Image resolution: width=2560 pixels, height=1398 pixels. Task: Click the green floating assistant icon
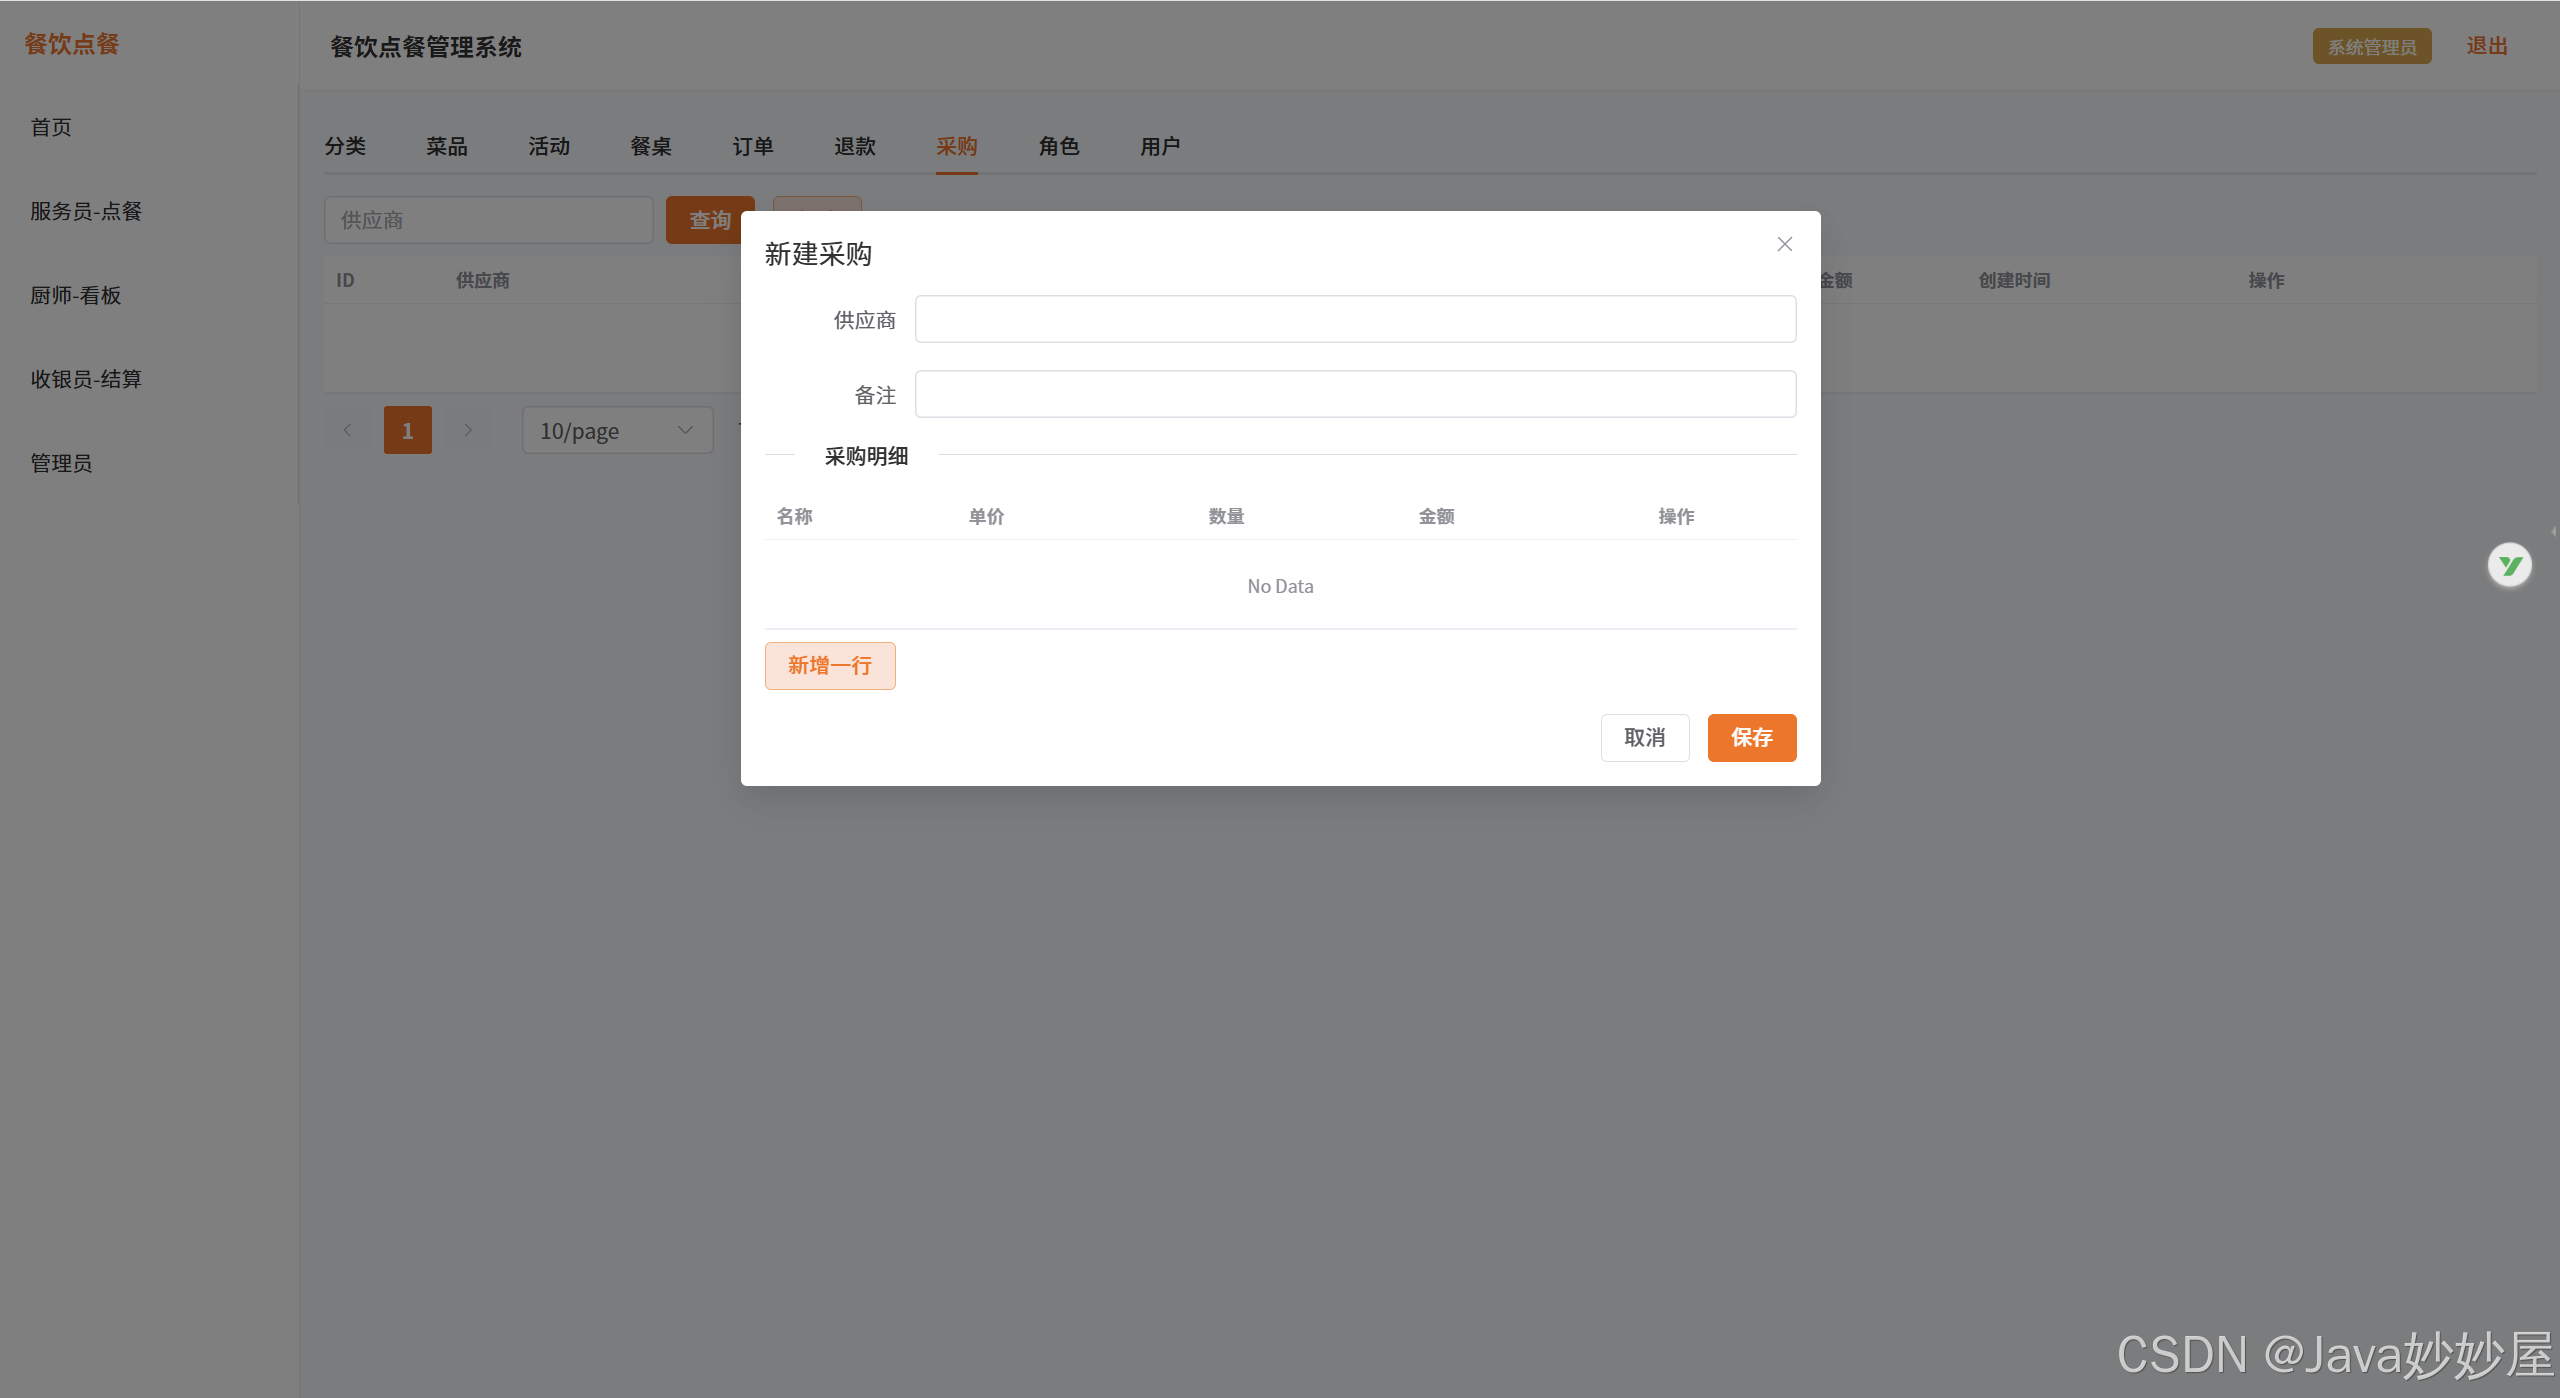[x=2509, y=565]
